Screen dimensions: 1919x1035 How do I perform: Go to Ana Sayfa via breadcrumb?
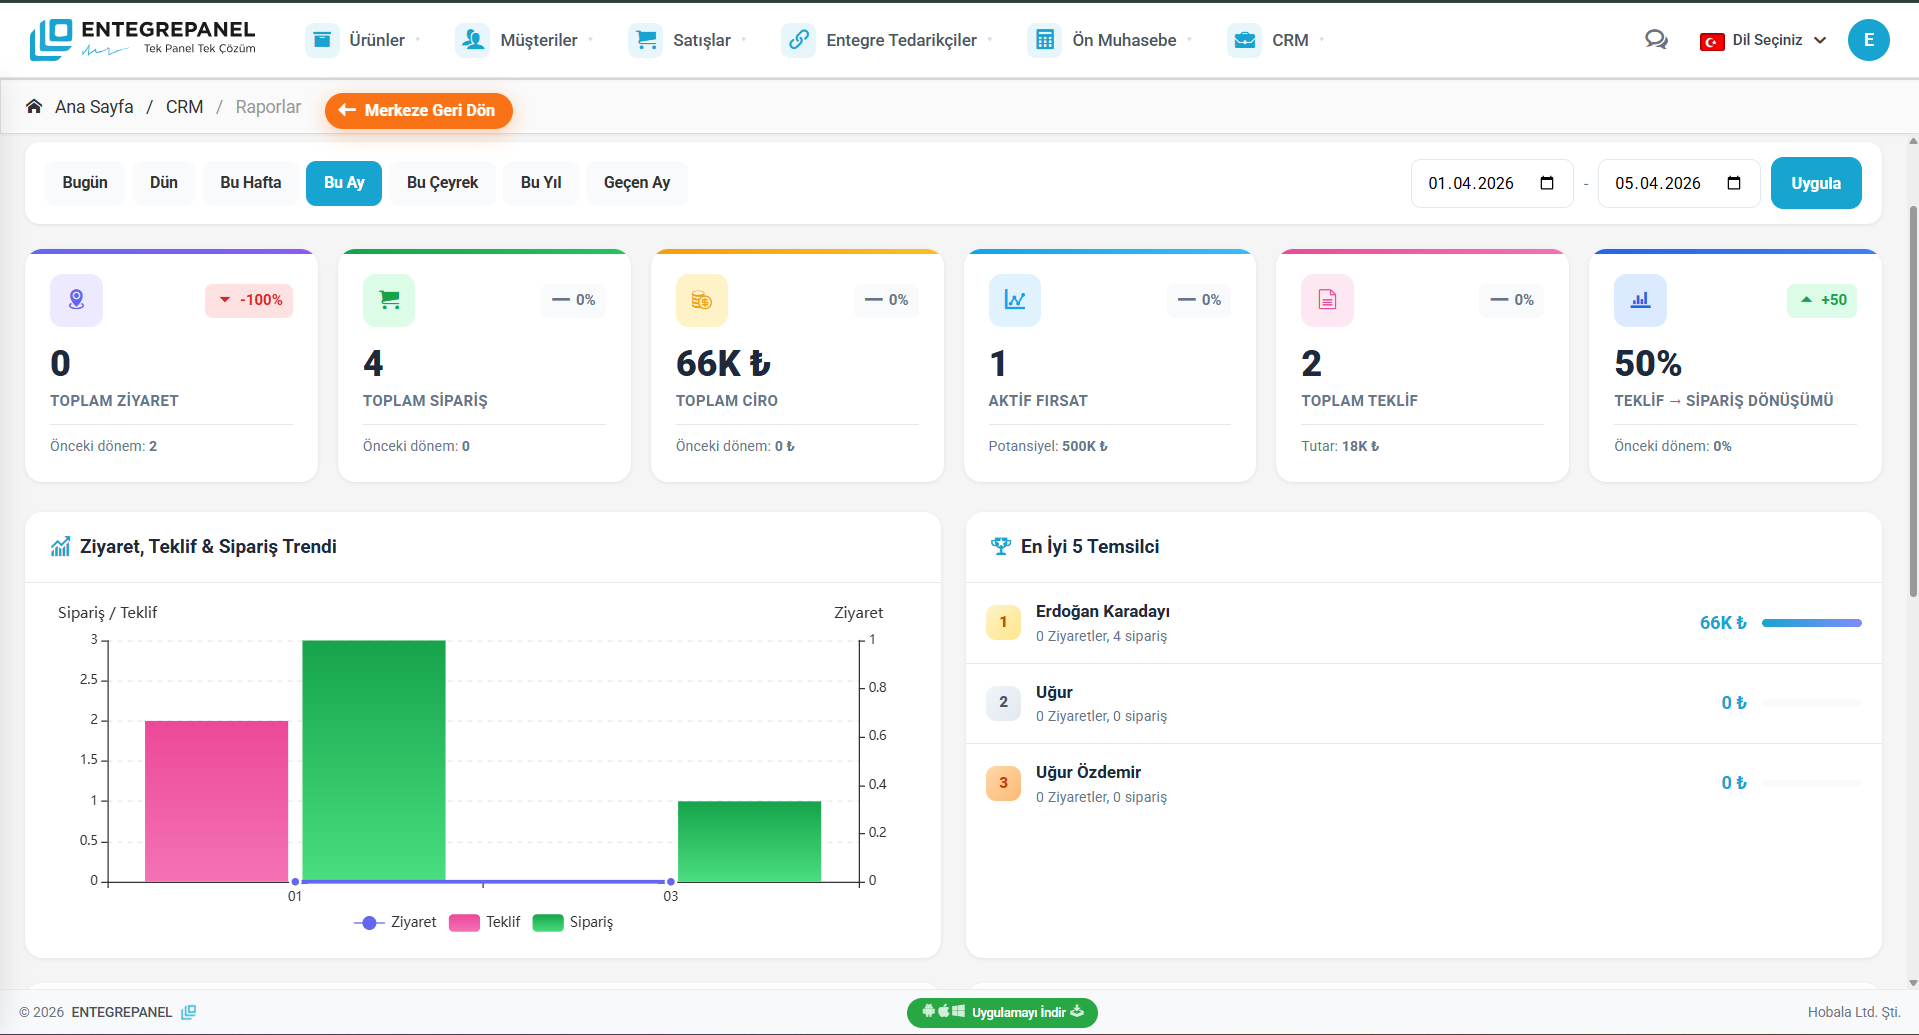click(94, 106)
